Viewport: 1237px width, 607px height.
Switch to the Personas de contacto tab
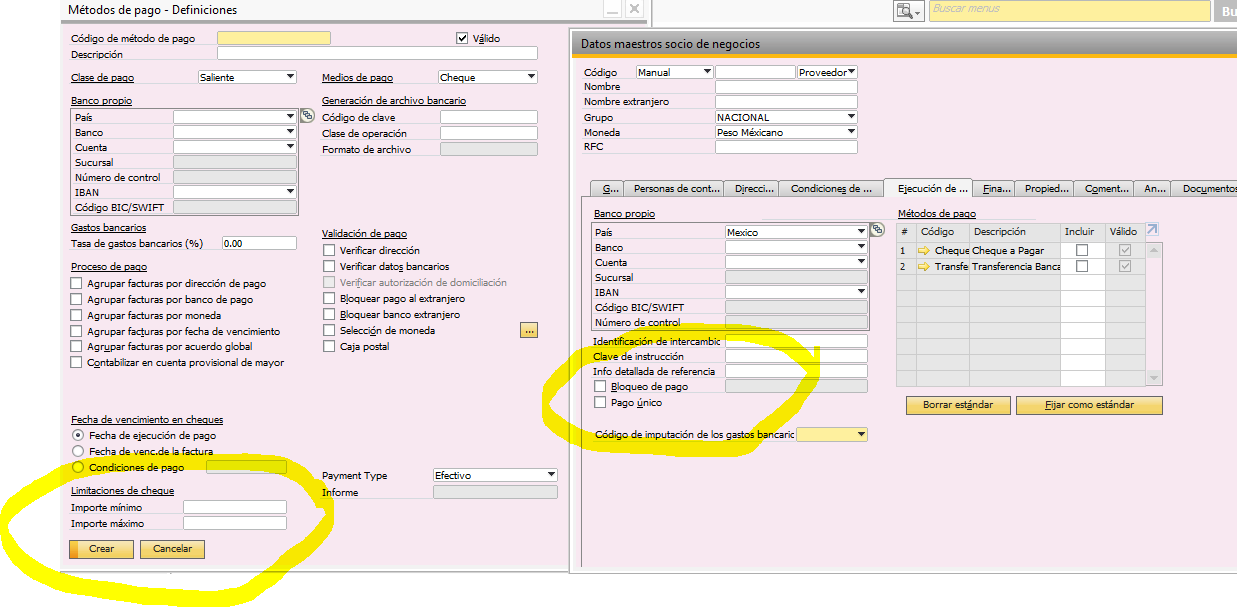tap(676, 188)
